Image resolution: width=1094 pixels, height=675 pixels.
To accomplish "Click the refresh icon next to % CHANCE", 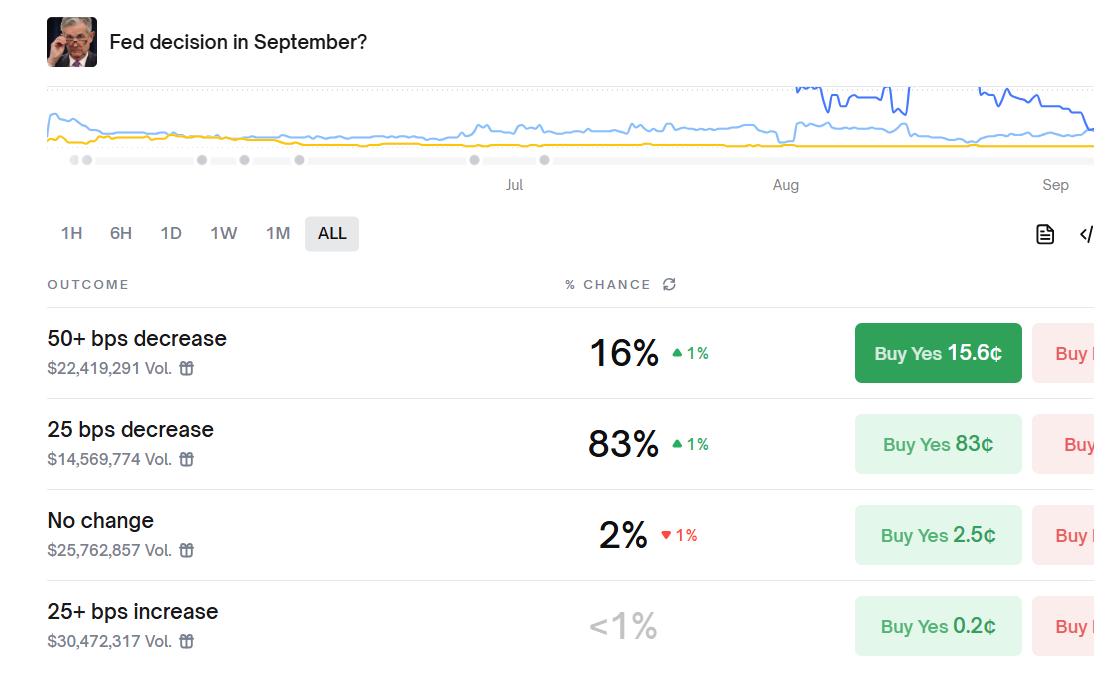I will tap(669, 284).
